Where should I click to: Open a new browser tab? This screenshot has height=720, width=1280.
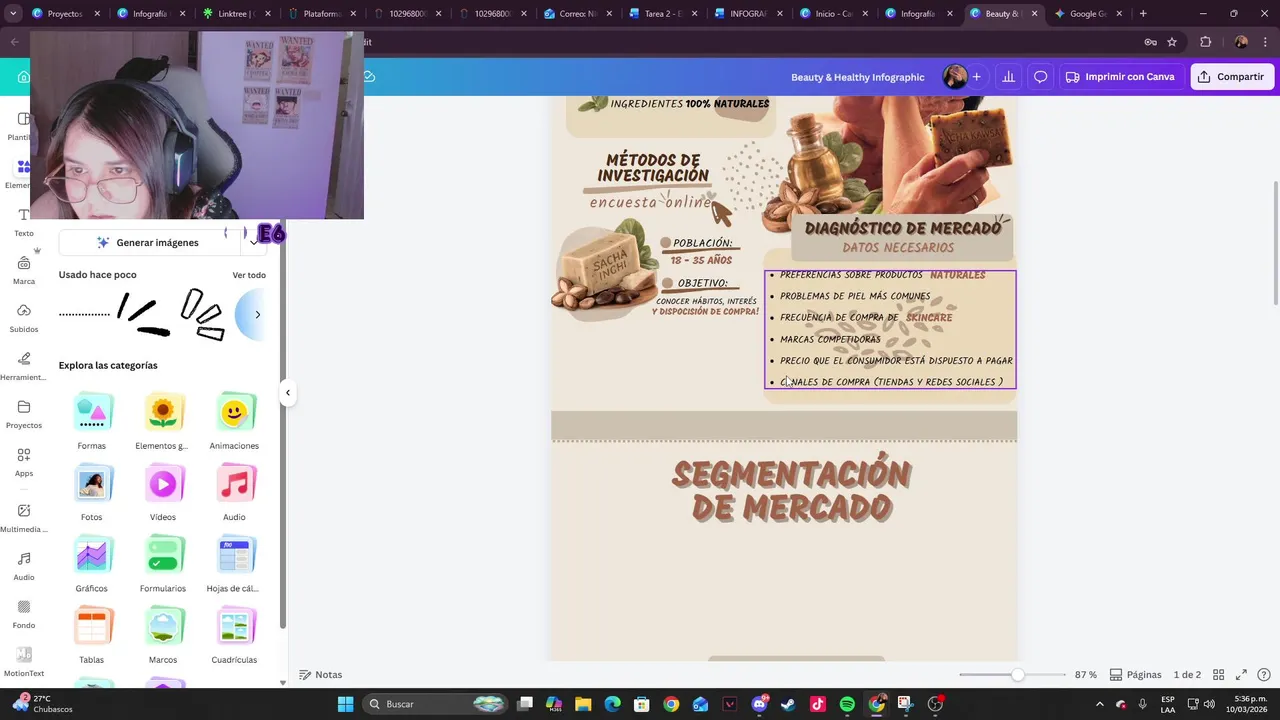pos(1143,14)
